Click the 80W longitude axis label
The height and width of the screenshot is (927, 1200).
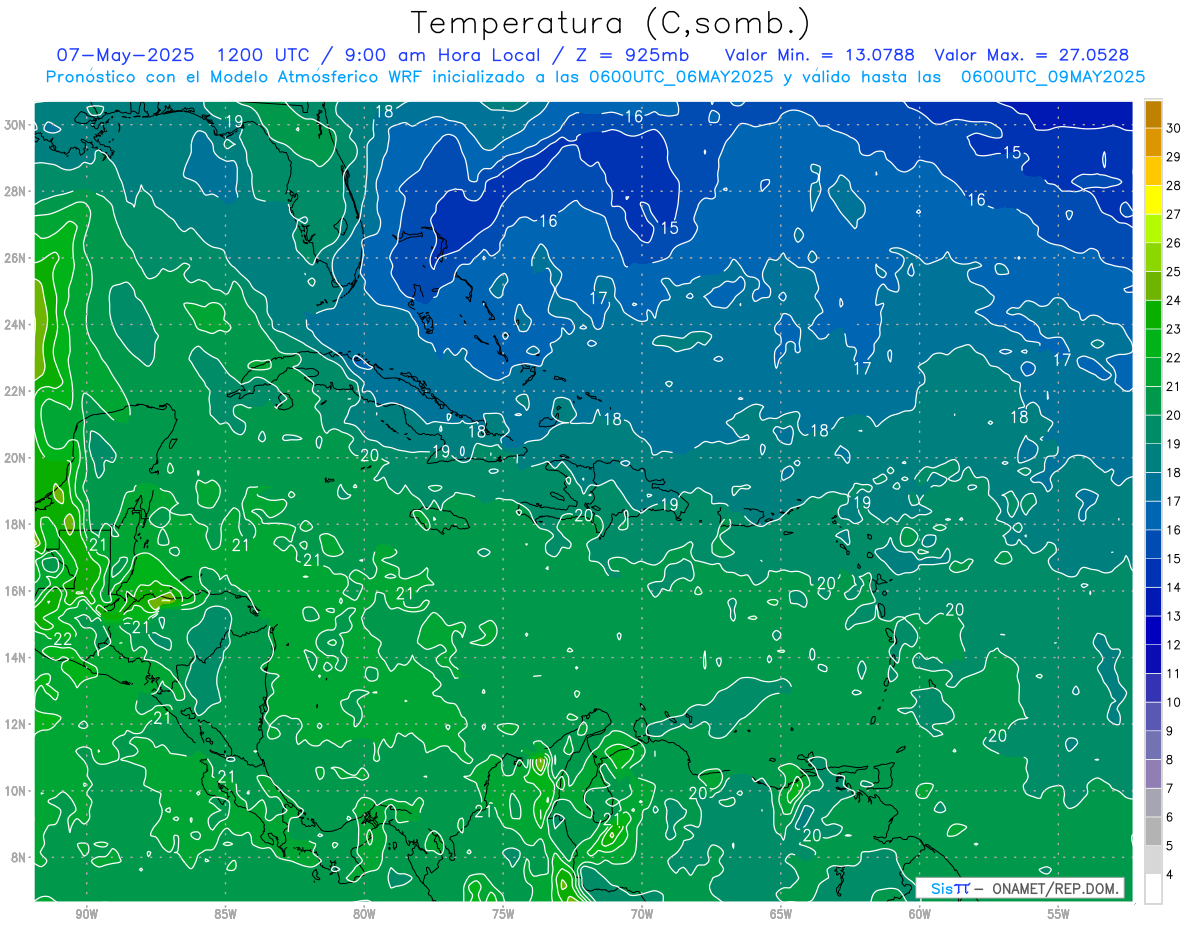364,914
